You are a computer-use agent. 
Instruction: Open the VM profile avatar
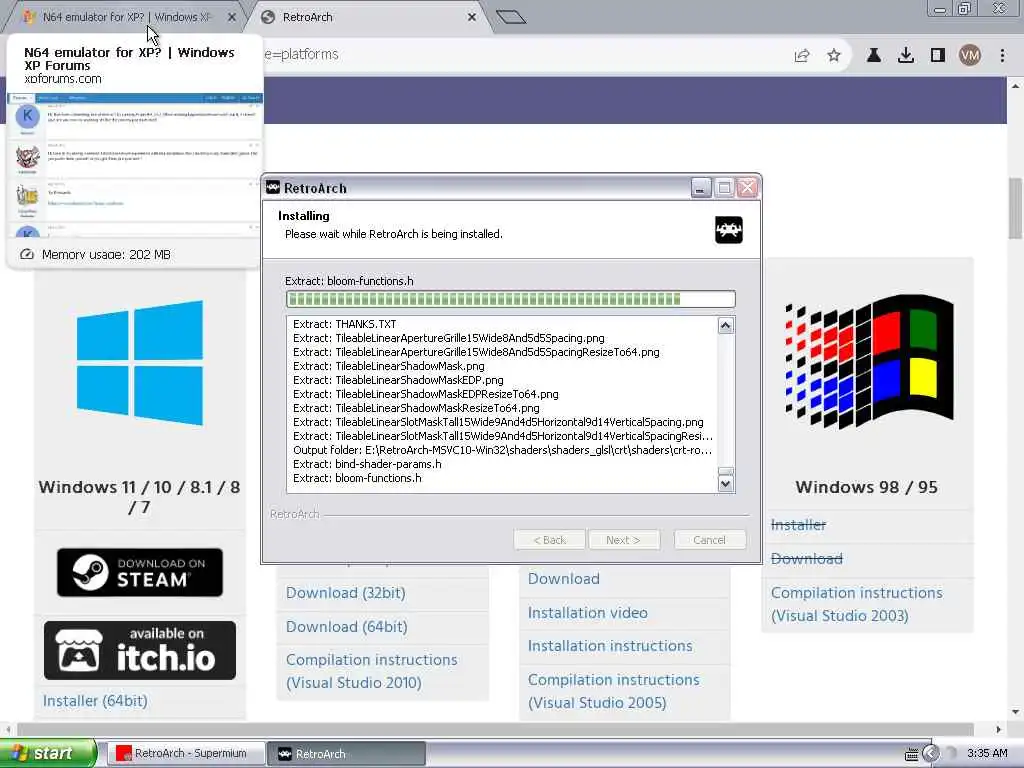[970, 56]
